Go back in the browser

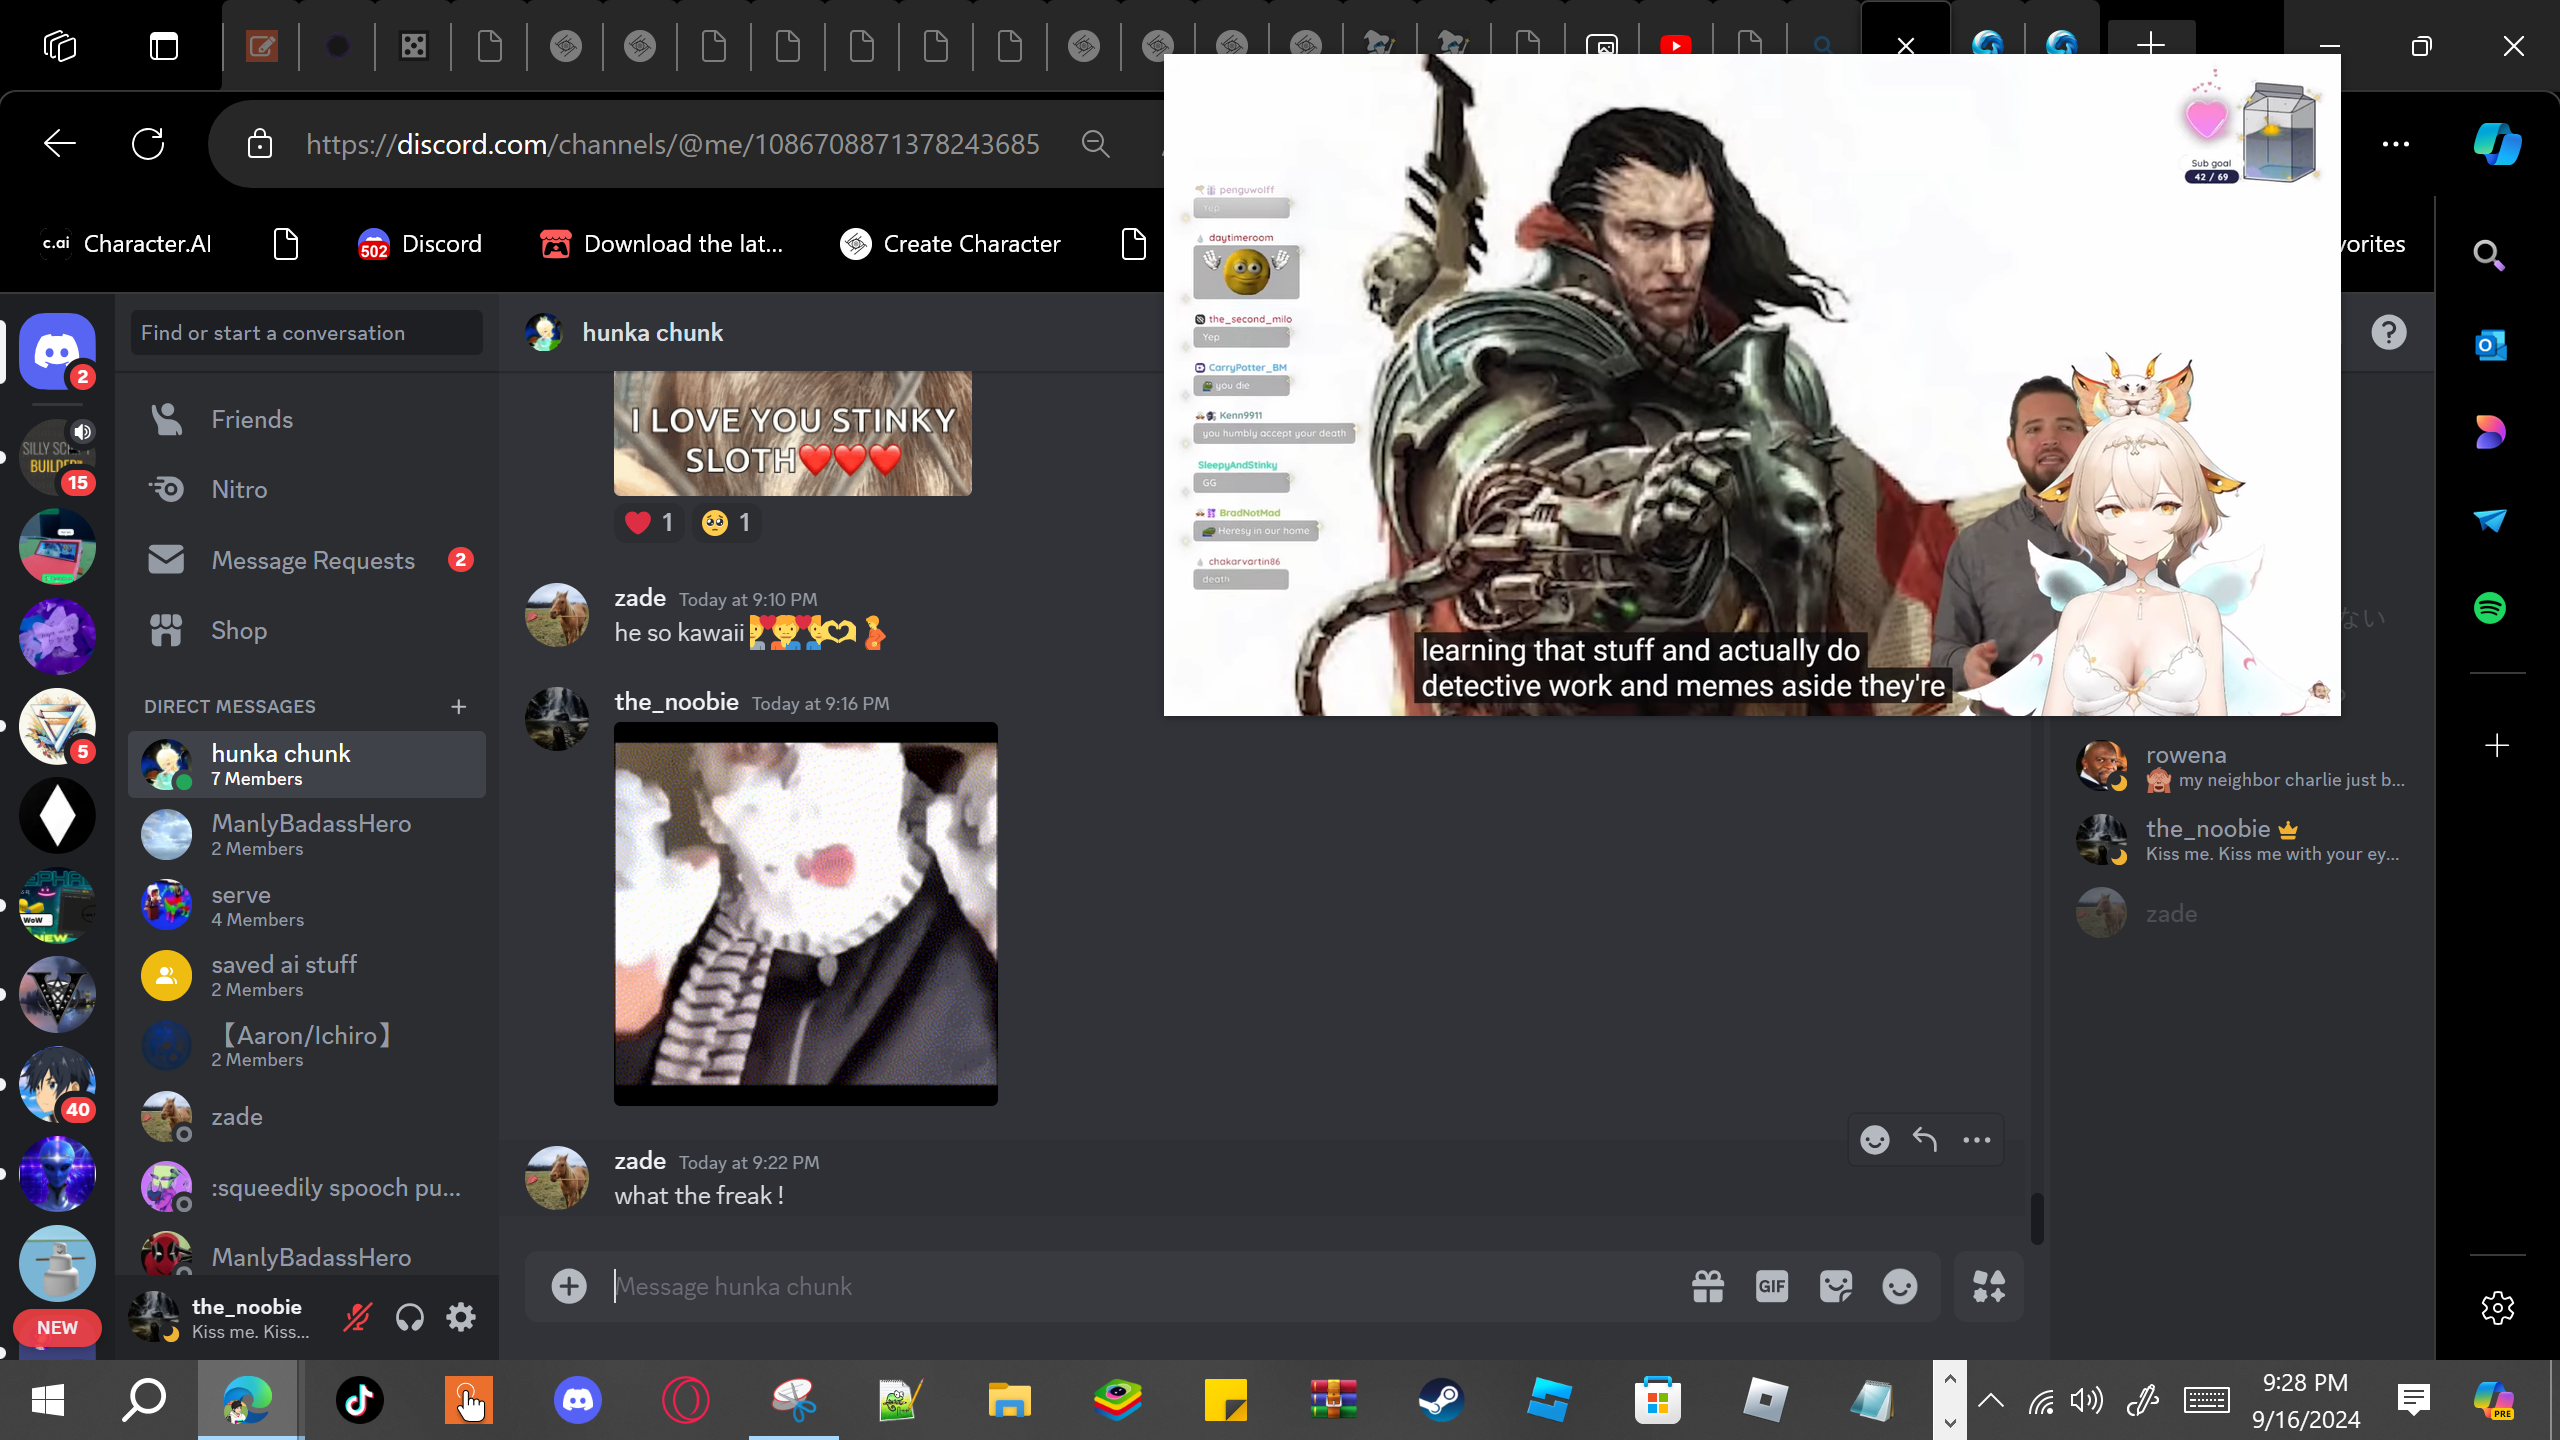(60, 144)
